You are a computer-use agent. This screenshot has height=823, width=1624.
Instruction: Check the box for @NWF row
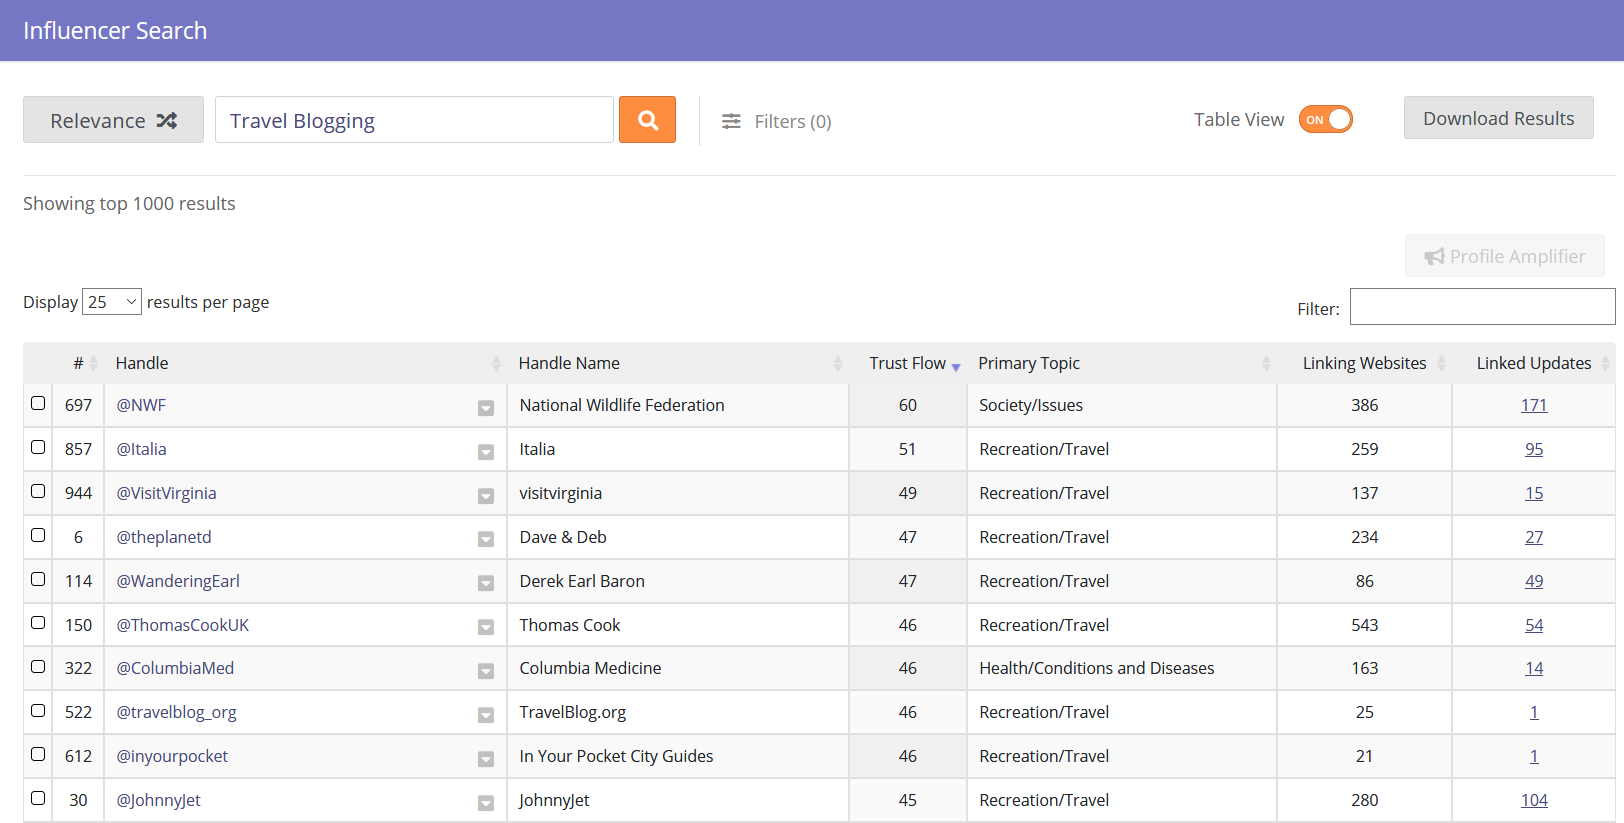tap(38, 403)
